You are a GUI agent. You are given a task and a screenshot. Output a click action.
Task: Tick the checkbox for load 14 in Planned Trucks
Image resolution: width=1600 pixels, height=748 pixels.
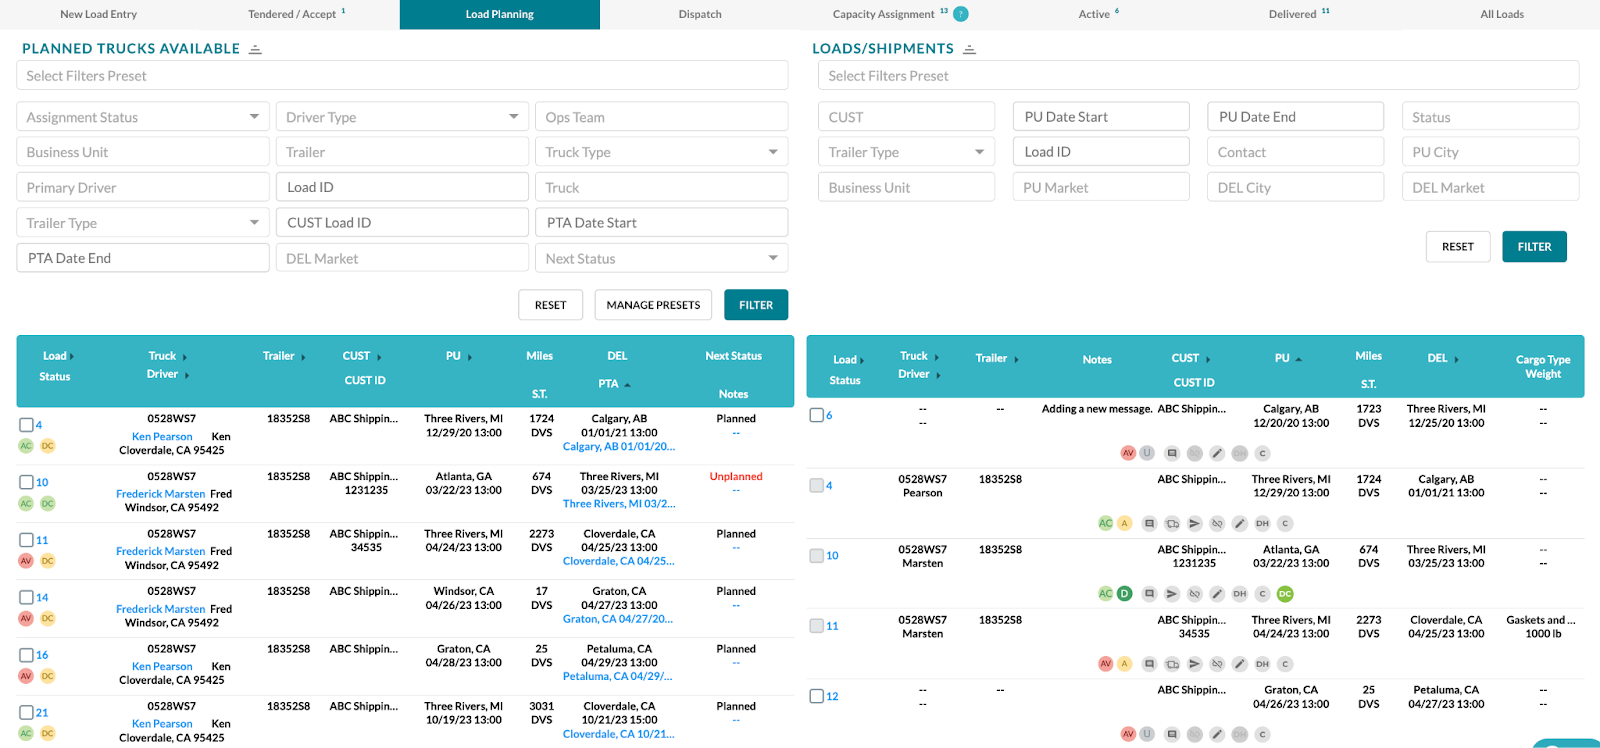pos(26,597)
